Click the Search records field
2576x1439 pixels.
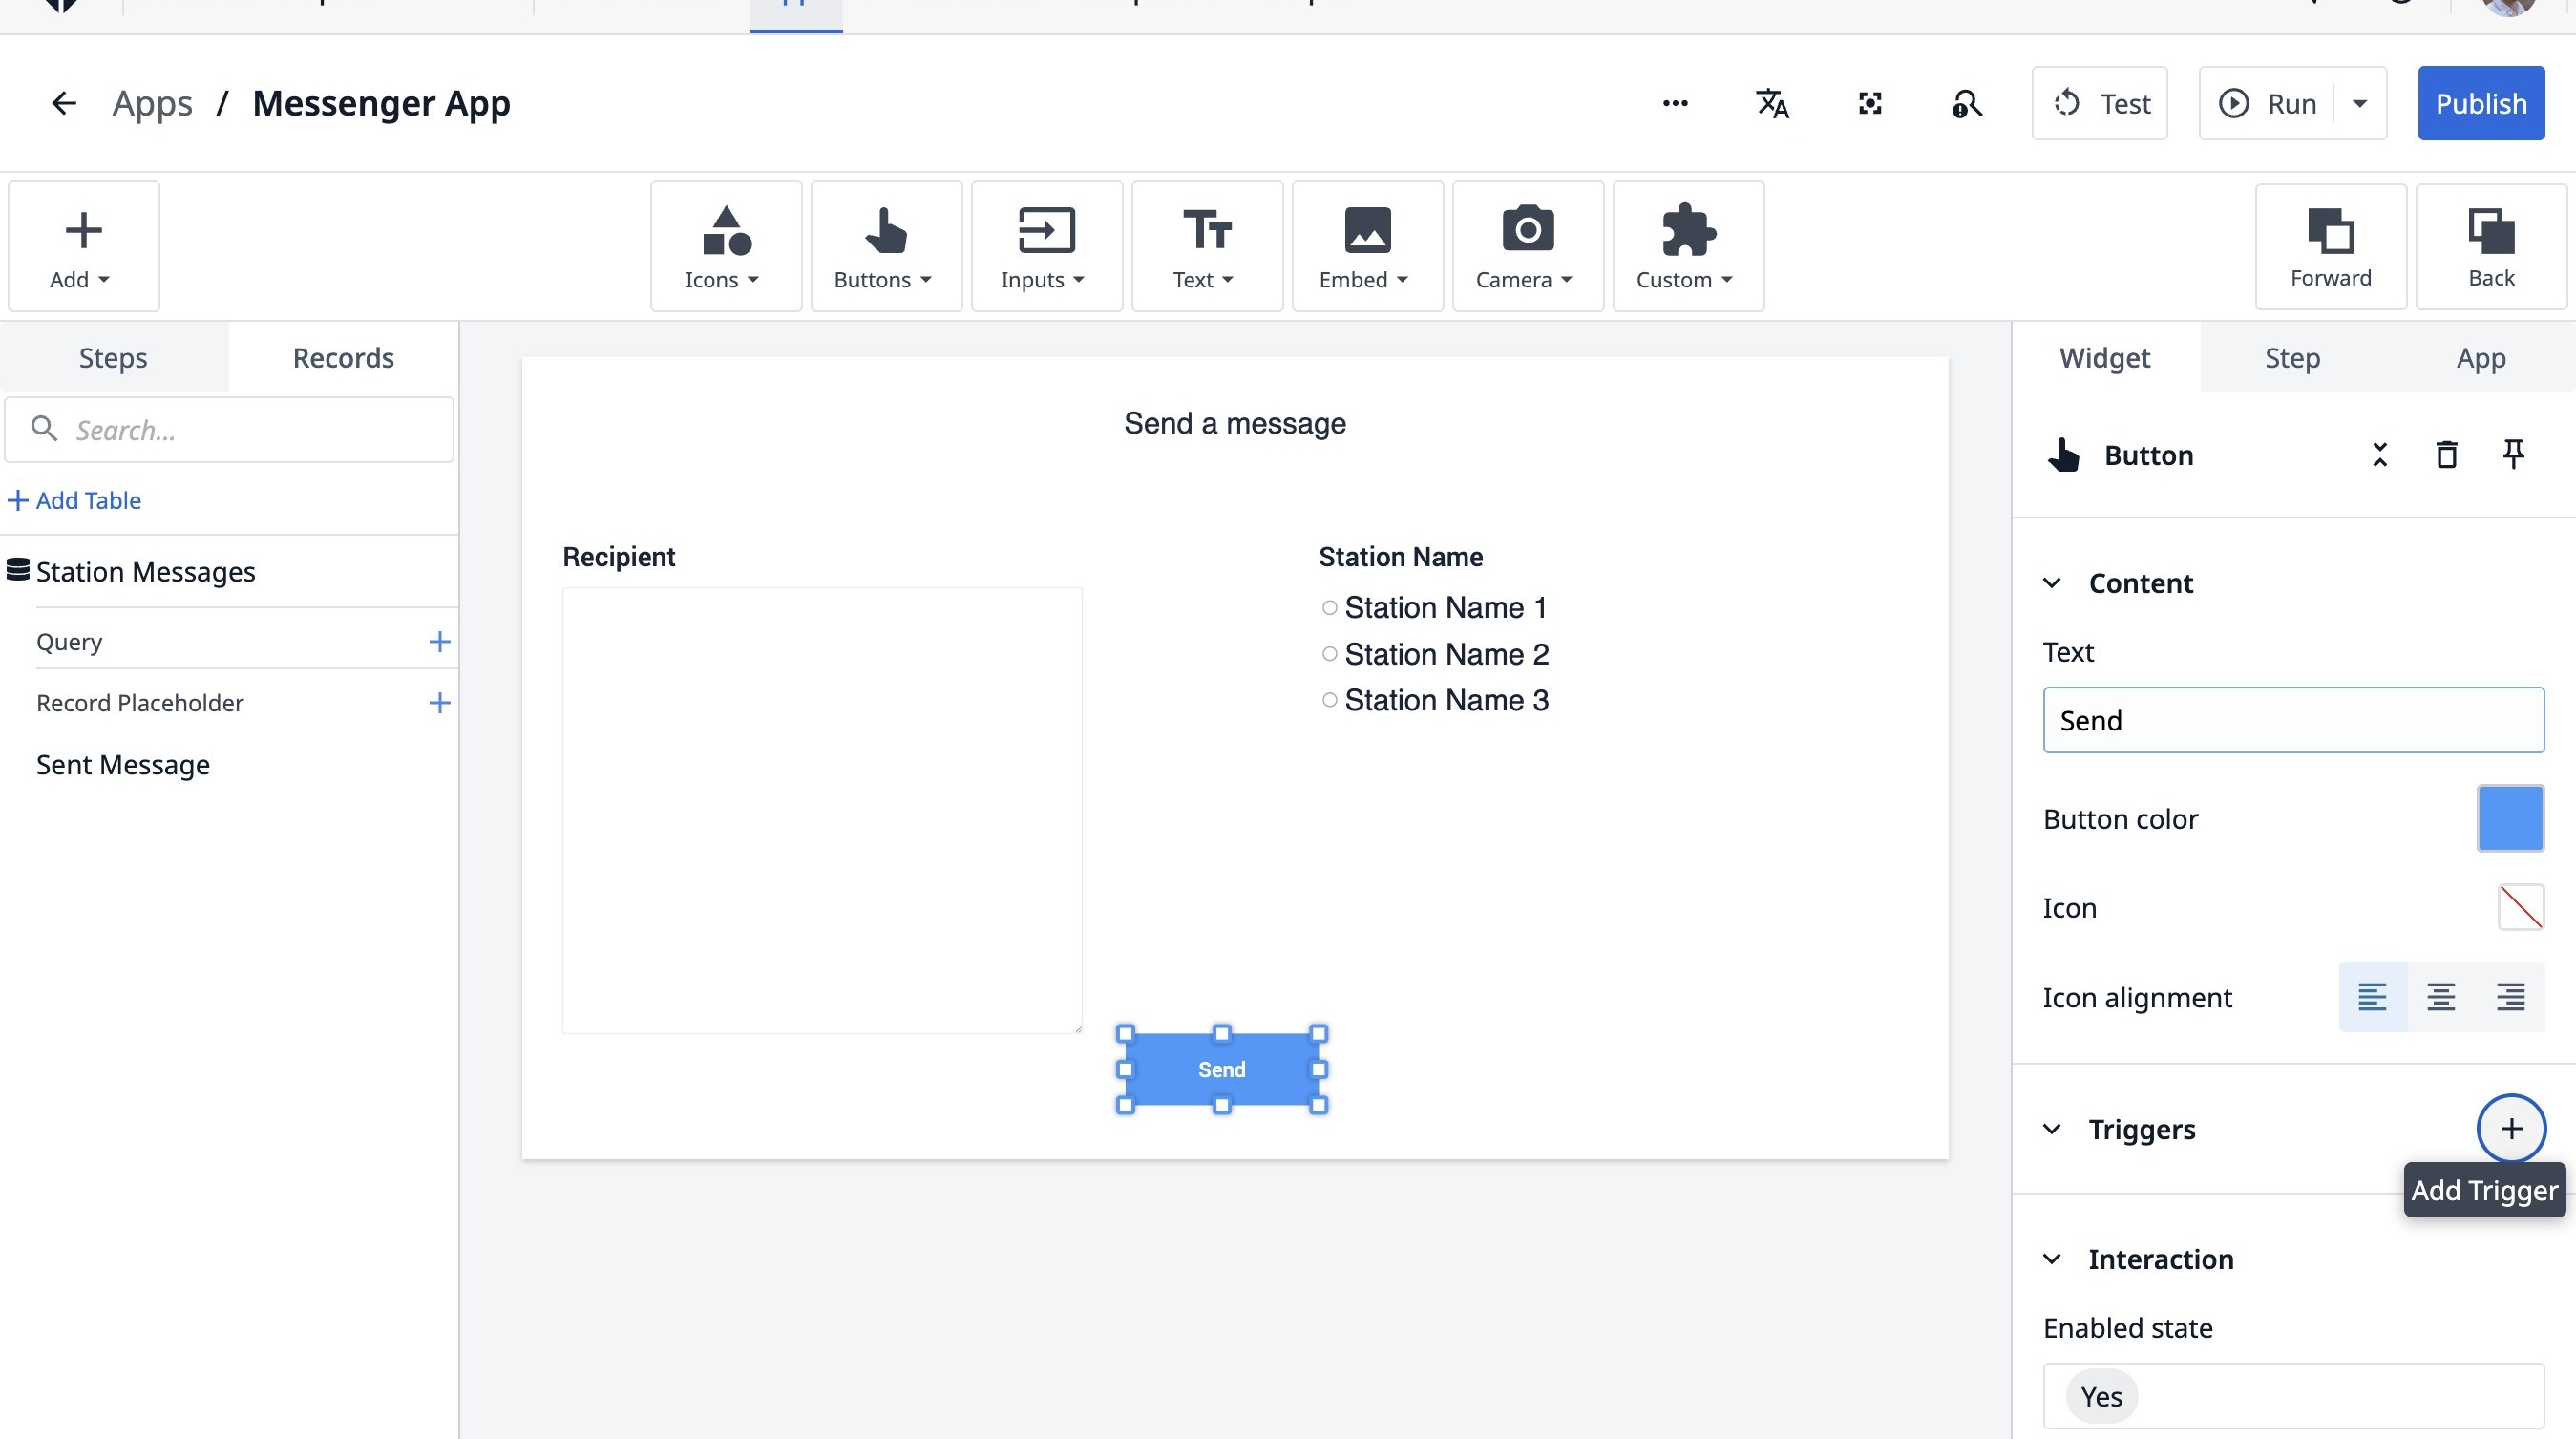[230, 430]
